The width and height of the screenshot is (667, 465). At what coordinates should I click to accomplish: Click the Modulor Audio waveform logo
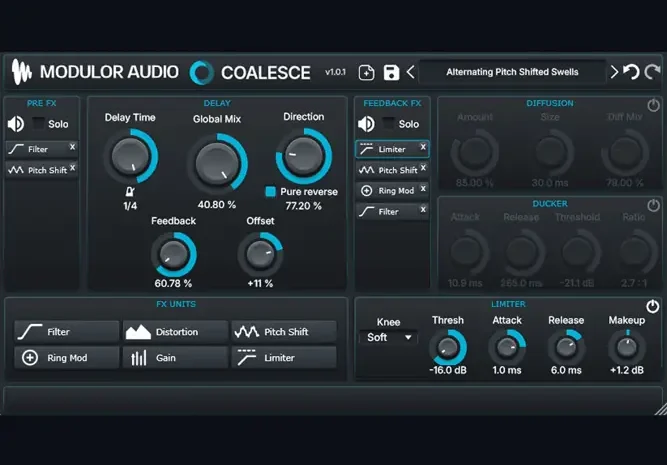[x=21, y=71]
